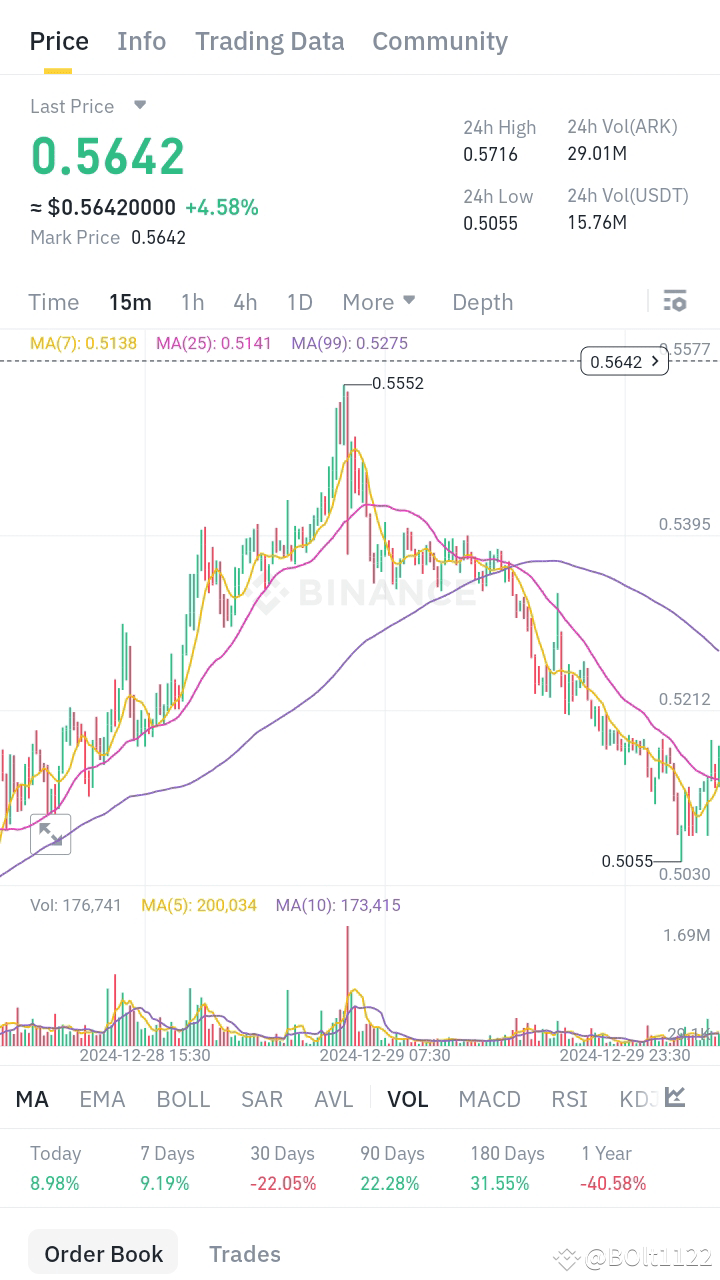Switch to the Trading Data tab
This screenshot has width=720, height=1280.
coord(269,41)
